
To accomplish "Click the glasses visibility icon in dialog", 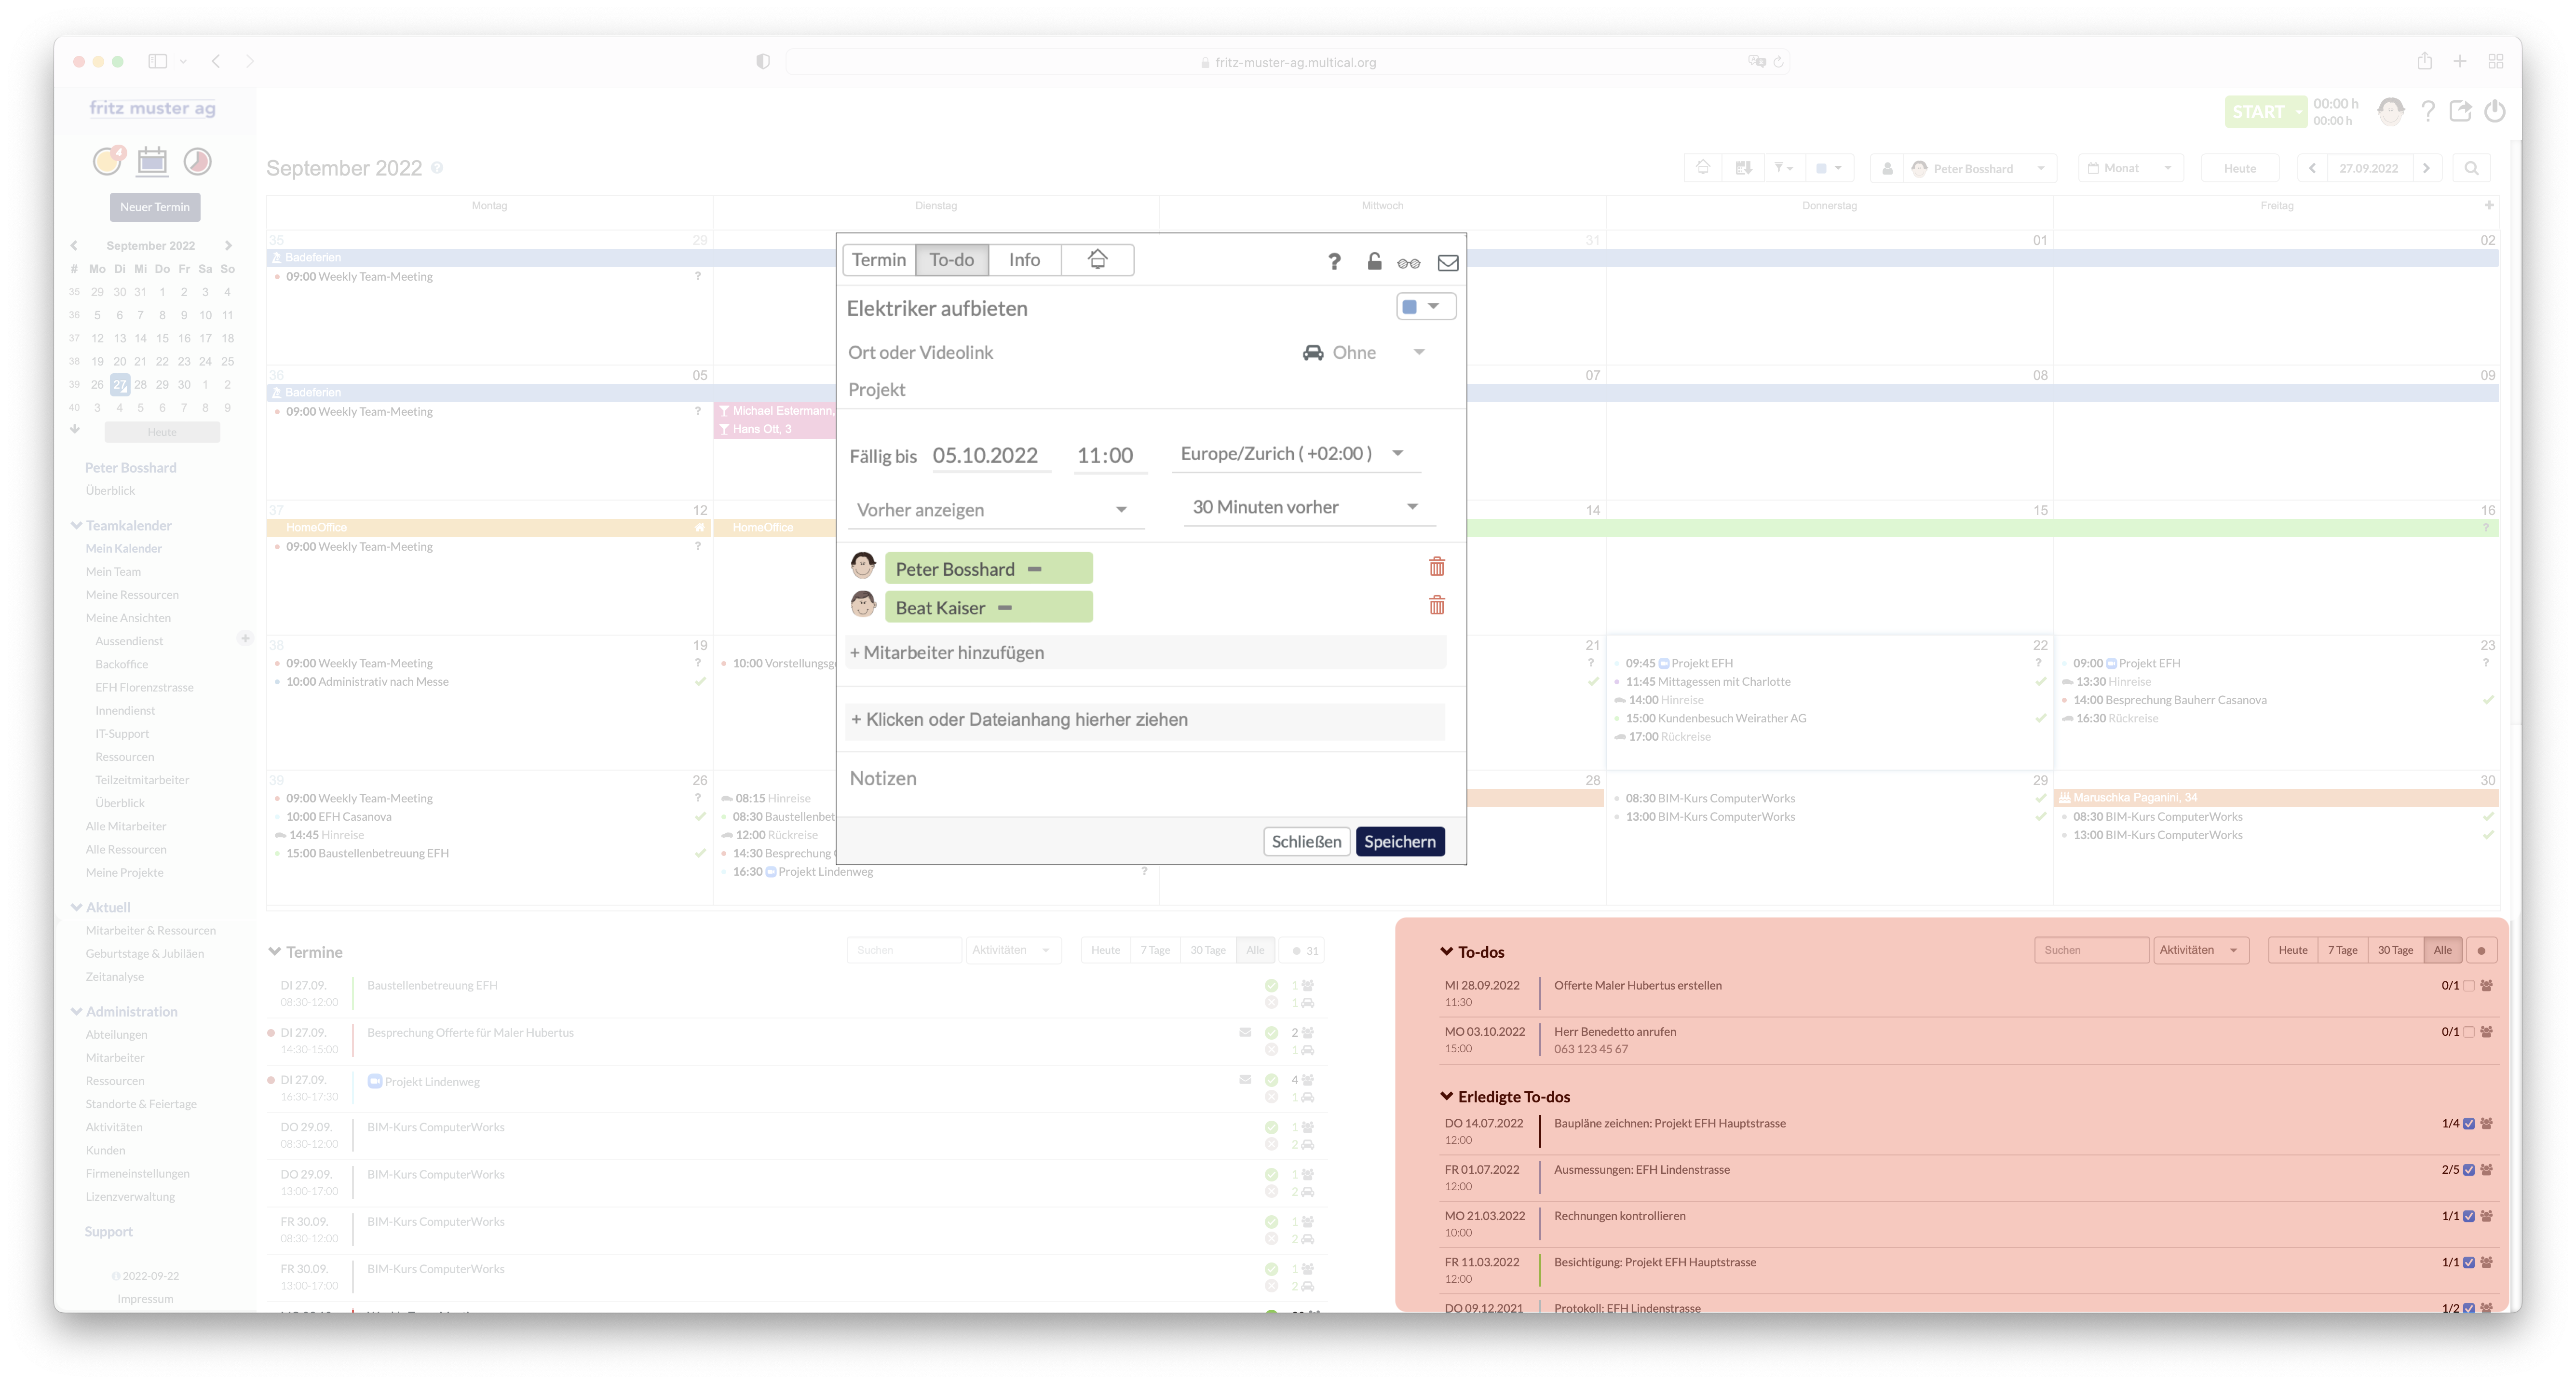I will pyautogui.click(x=1408, y=263).
